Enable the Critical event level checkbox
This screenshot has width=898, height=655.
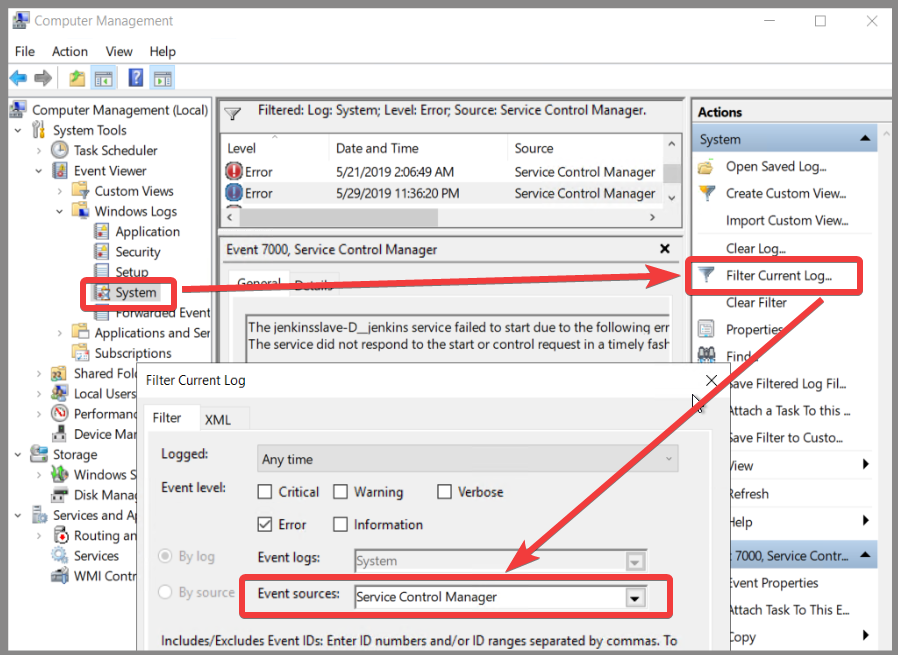coord(265,492)
